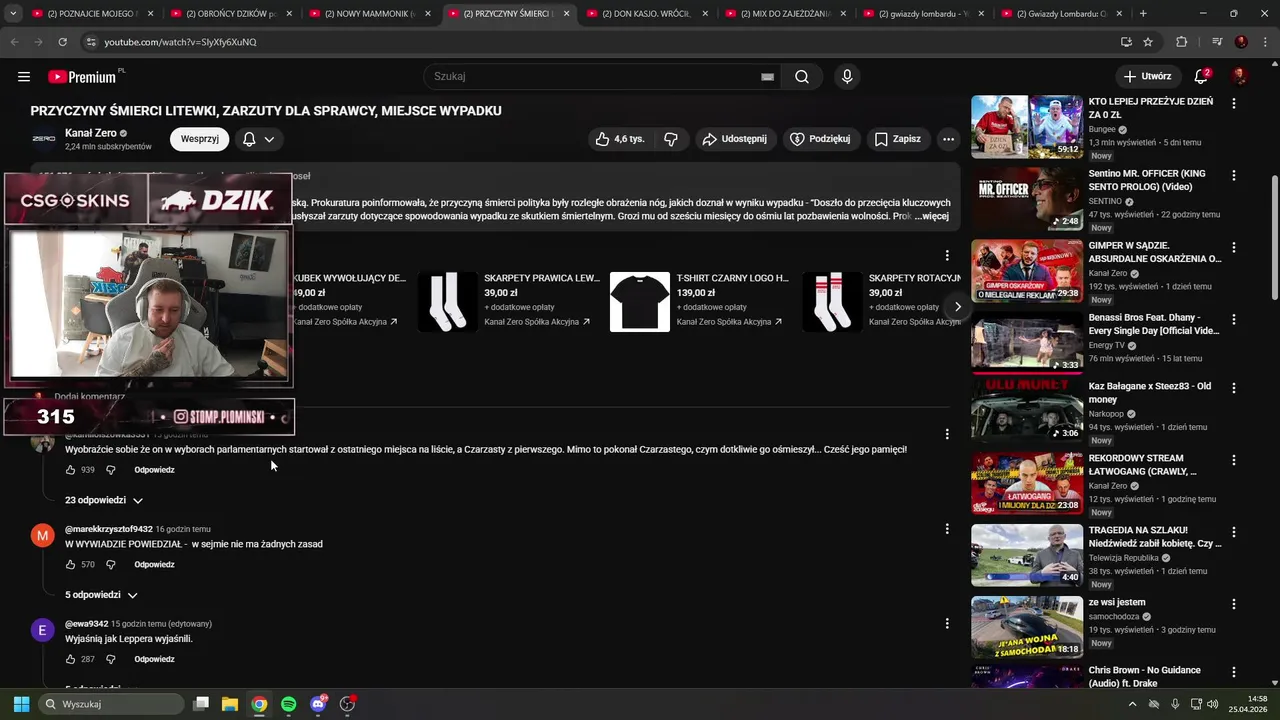Click the Wesprzyj button

tap(200, 139)
